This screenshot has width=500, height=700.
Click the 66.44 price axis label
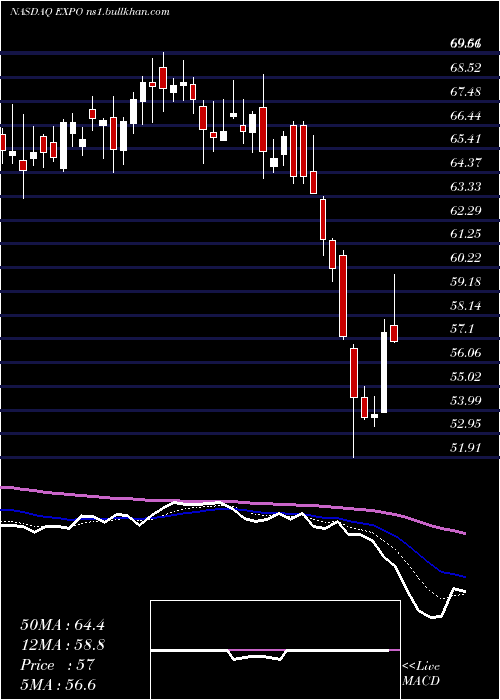click(466, 116)
